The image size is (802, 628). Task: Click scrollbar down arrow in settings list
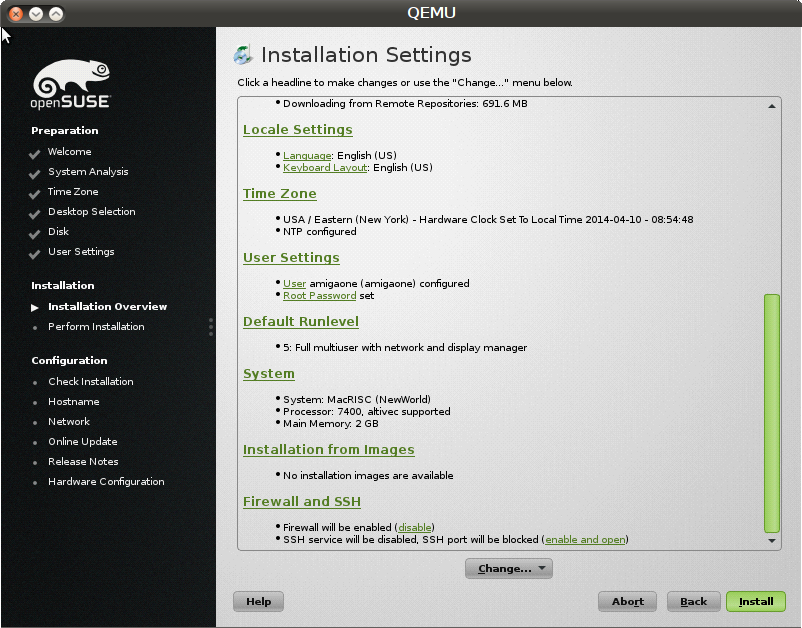coord(771,540)
